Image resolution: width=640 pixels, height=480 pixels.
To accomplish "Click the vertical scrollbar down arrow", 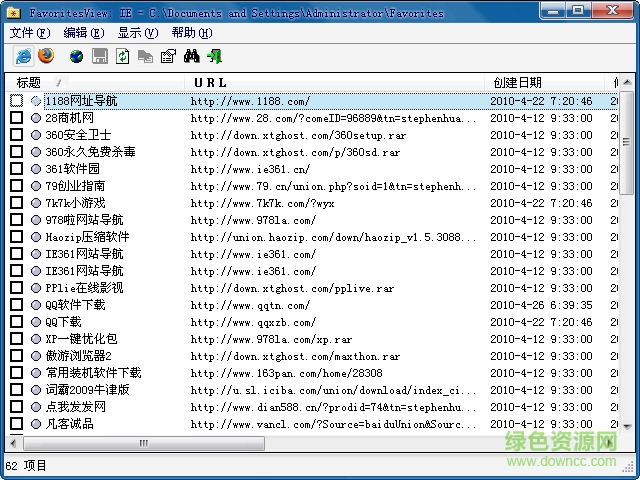I will click(627, 427).
